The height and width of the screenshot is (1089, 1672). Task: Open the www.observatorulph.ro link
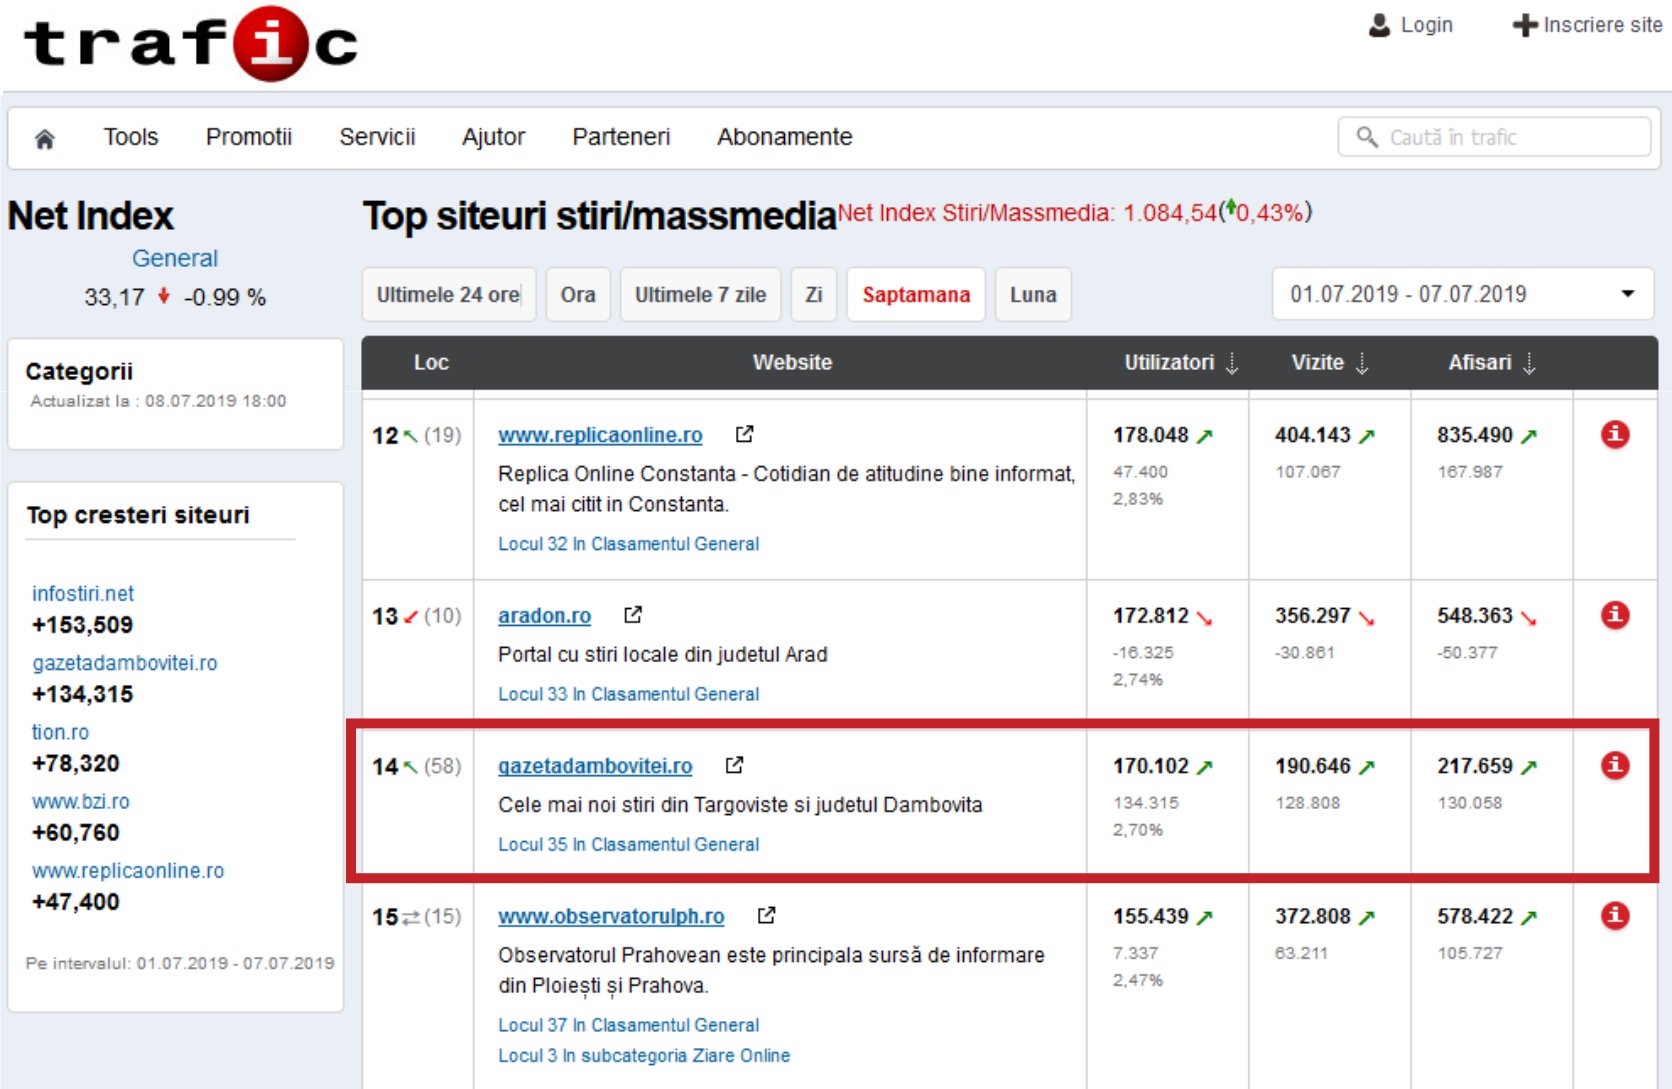pyautogui.click(x=611, y=916)
